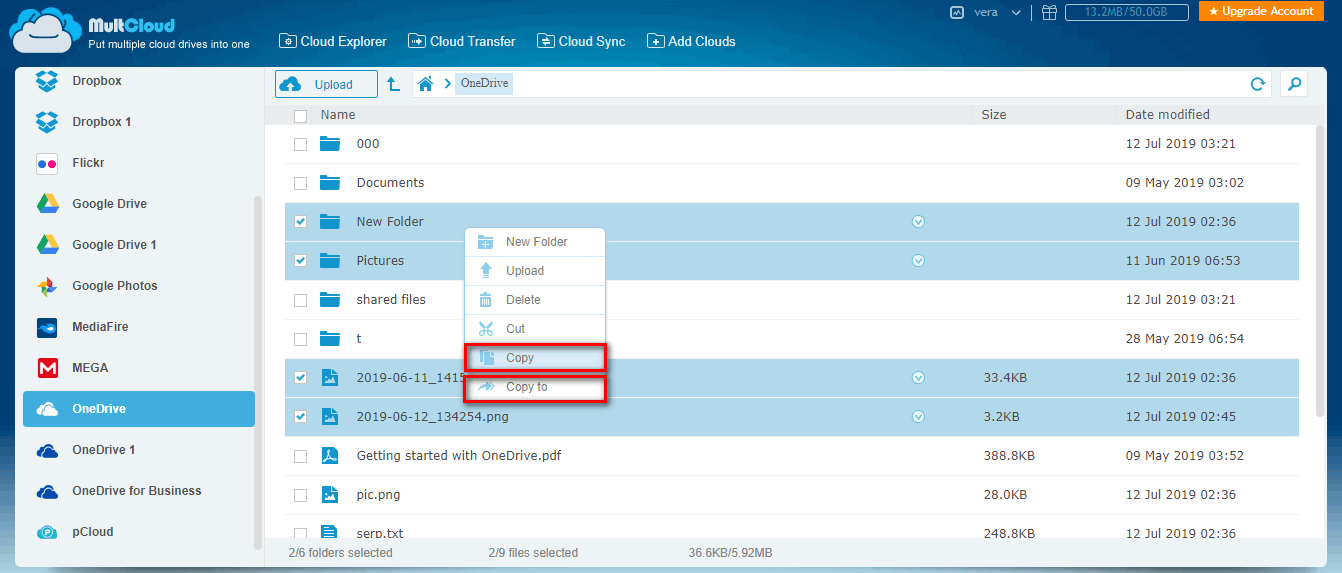Click the home icon in path bar
This screenshot has width=1342, height=573.
point(425,84)
